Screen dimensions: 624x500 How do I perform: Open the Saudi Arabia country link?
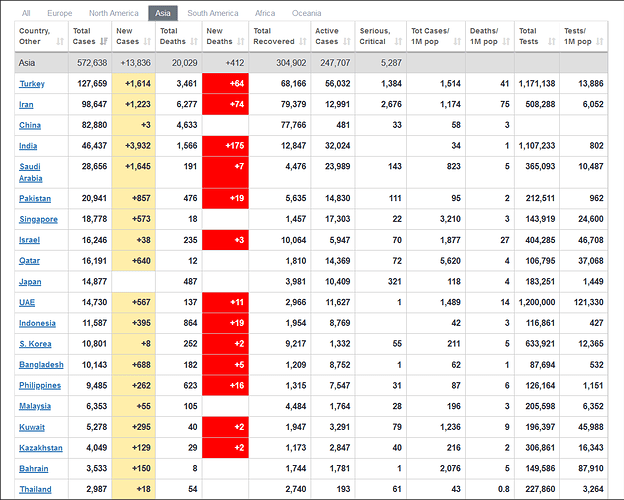[31, 172]
